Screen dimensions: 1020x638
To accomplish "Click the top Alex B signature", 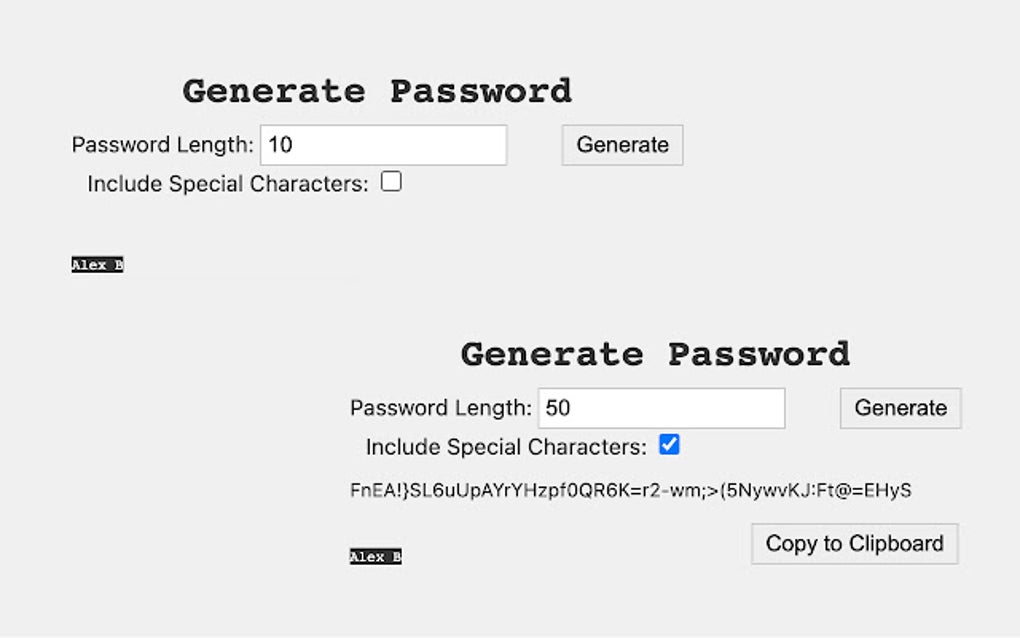I will 96,264.
